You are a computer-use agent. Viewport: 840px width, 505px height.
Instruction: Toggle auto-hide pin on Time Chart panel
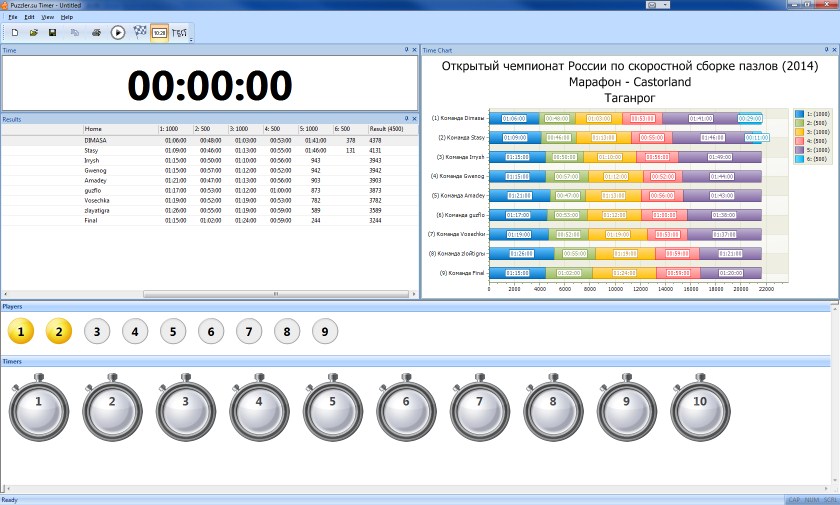[x=825, y=49]
